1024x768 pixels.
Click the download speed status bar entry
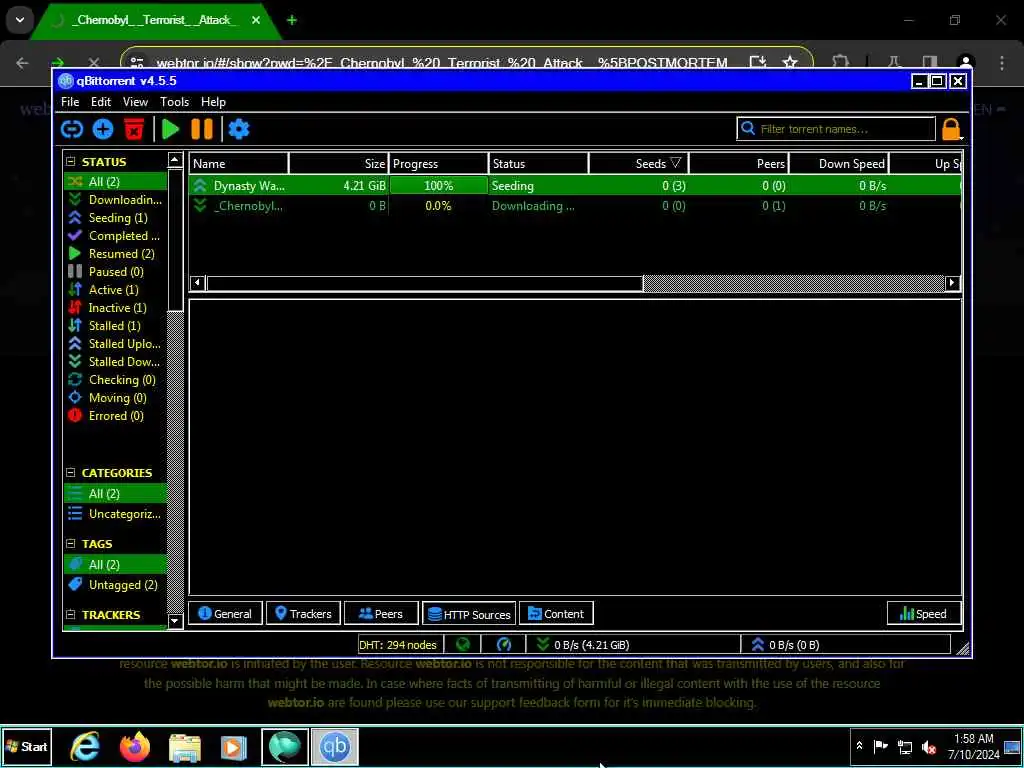pos(633,645)
